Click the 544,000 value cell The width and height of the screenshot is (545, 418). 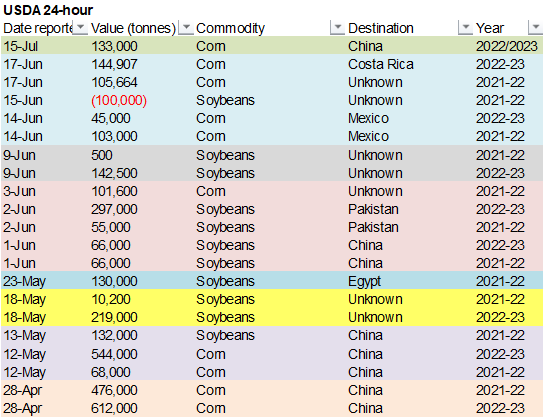114,354
